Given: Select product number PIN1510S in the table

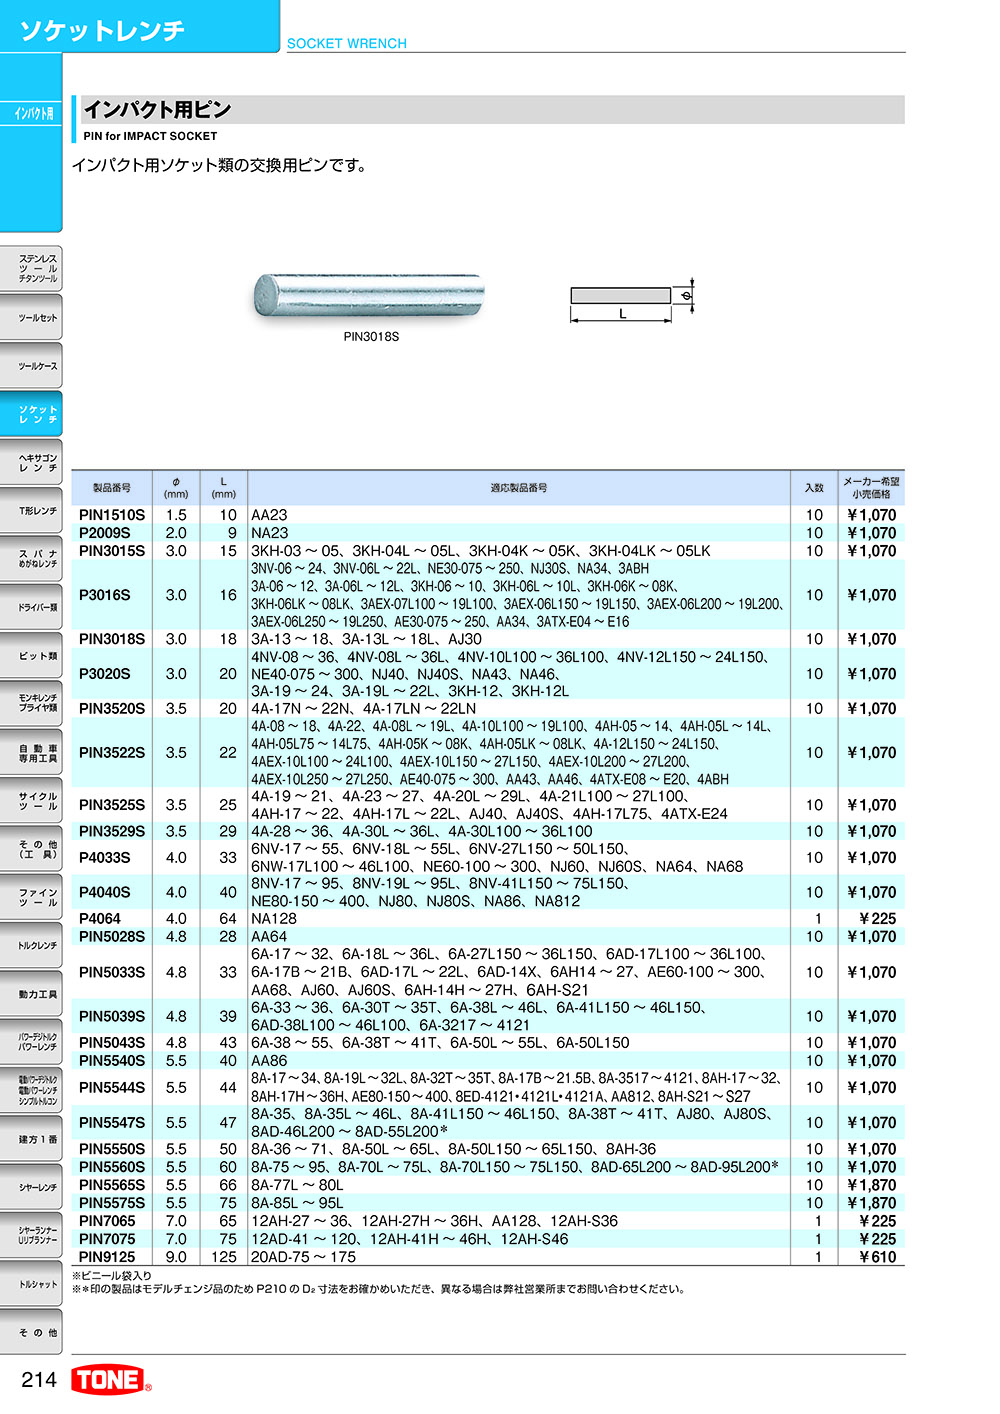Looking at the screenshot, I should pos(112,515).
